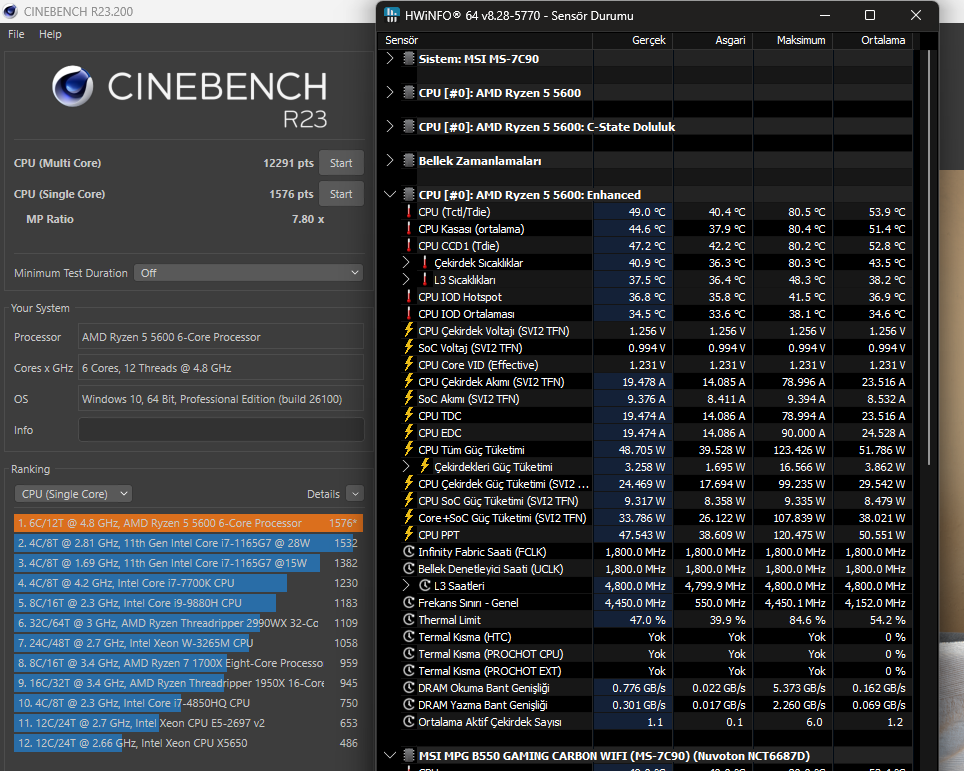Image resolution: width=964 pixels, height=771 pixels.
Task: Click the lightning icon beside CPU TDC
Action: (409, 416)
